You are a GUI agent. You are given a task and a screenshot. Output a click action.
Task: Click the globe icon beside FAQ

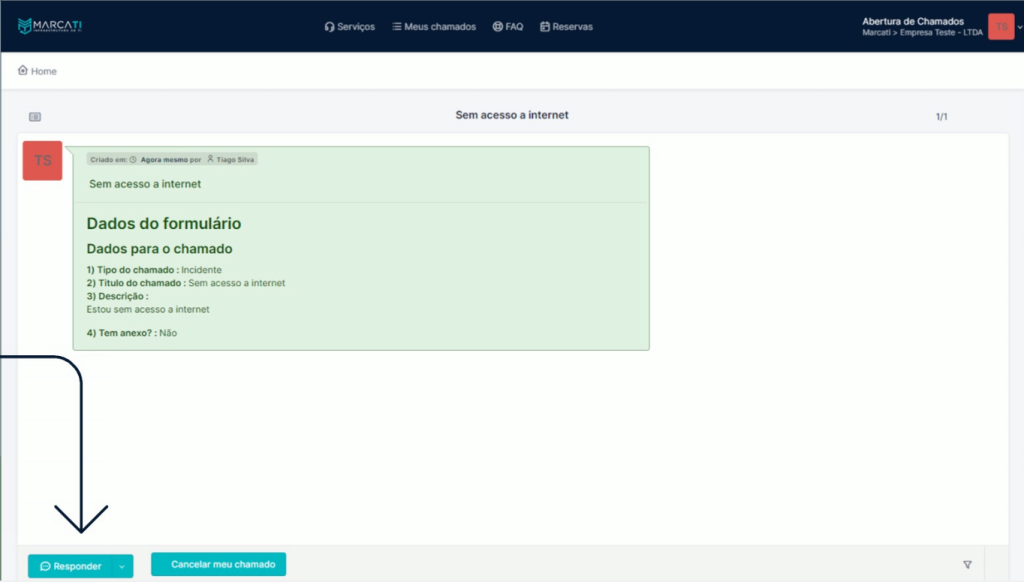point(497,27)
